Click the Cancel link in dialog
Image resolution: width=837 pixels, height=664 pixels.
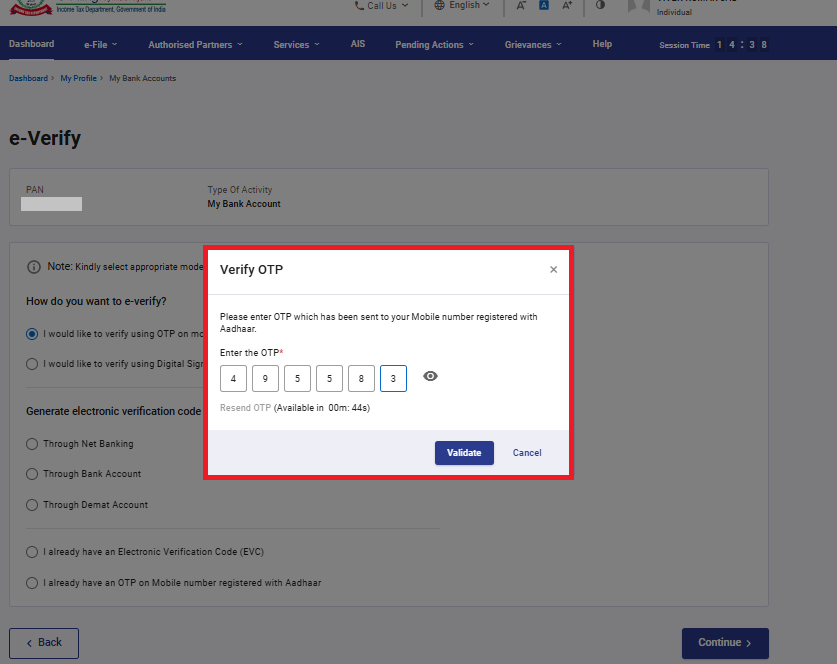[527, 453]
